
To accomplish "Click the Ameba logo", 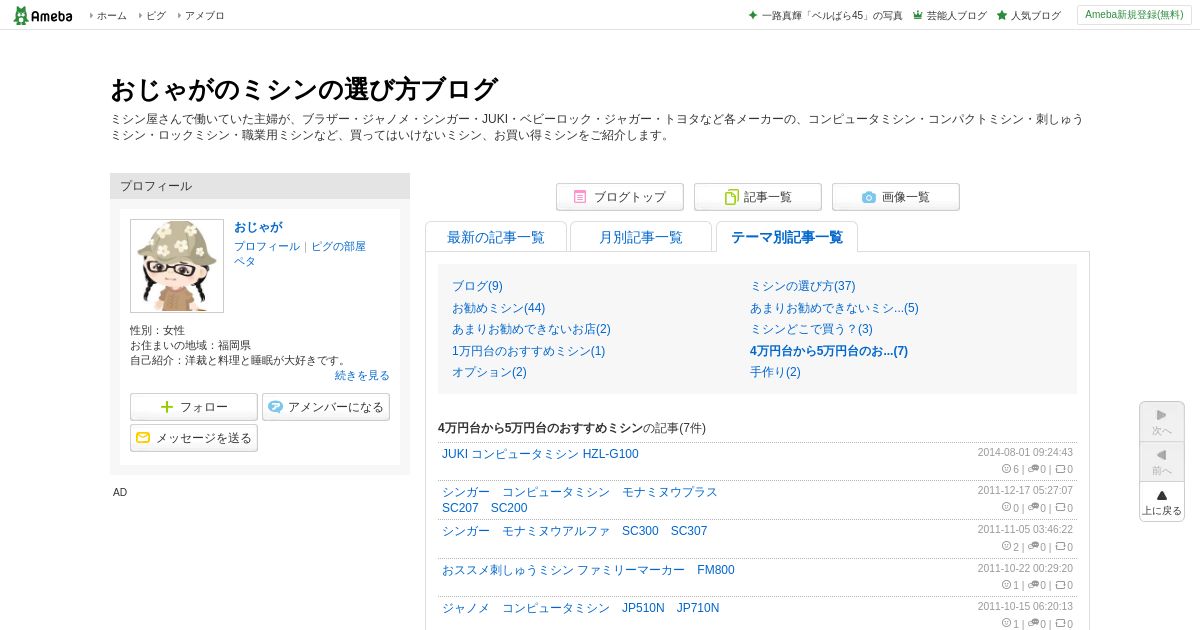I will (43, 15).
